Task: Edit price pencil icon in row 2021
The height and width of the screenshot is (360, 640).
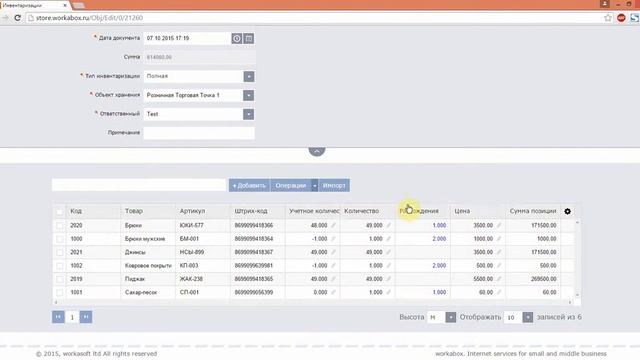Action: coord(499,252)
